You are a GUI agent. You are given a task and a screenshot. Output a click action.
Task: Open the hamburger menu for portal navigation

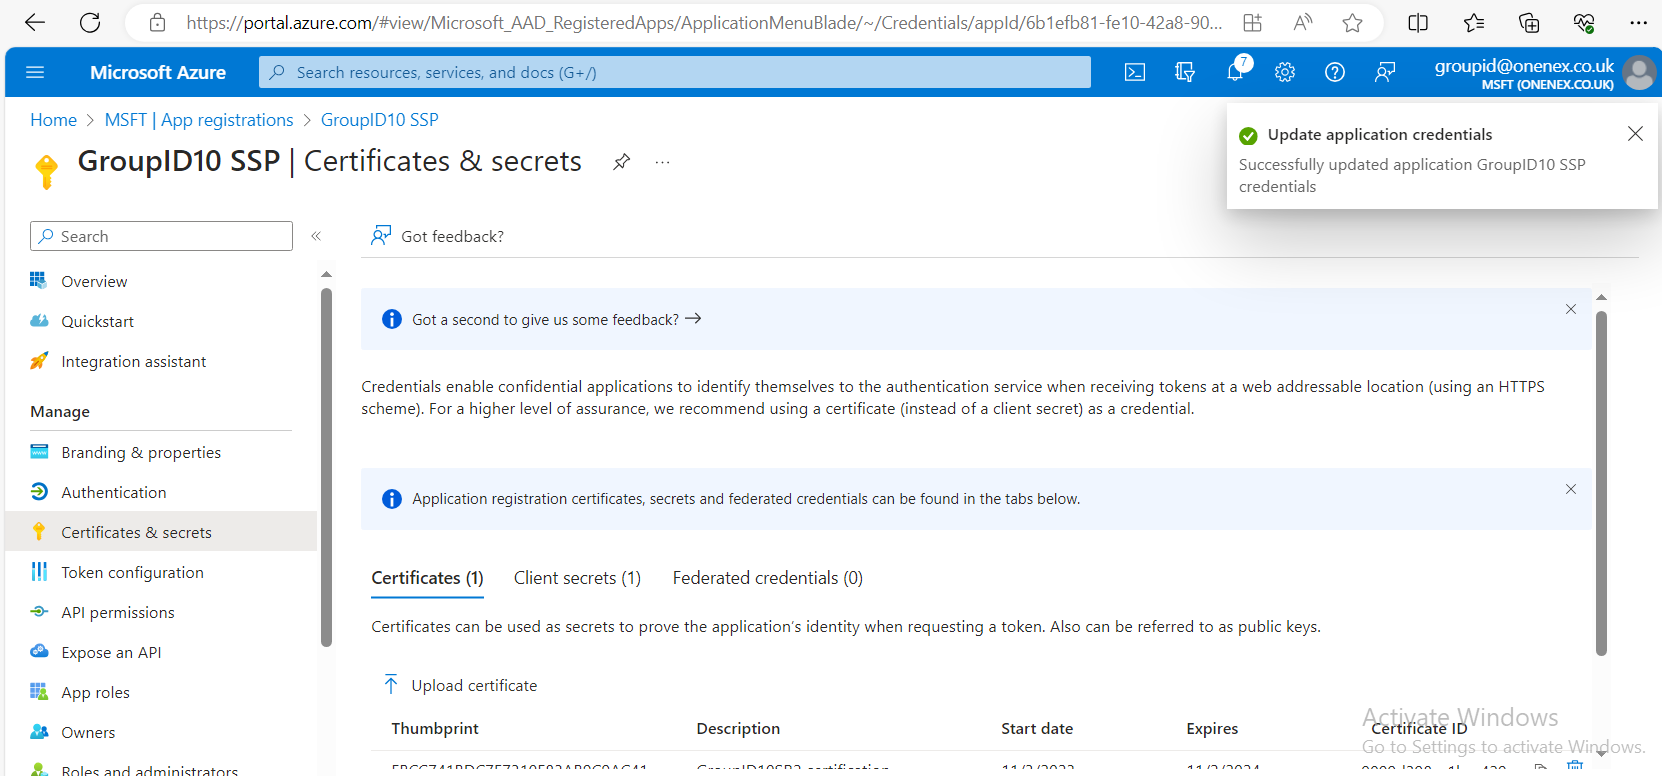tap(36, 72)
